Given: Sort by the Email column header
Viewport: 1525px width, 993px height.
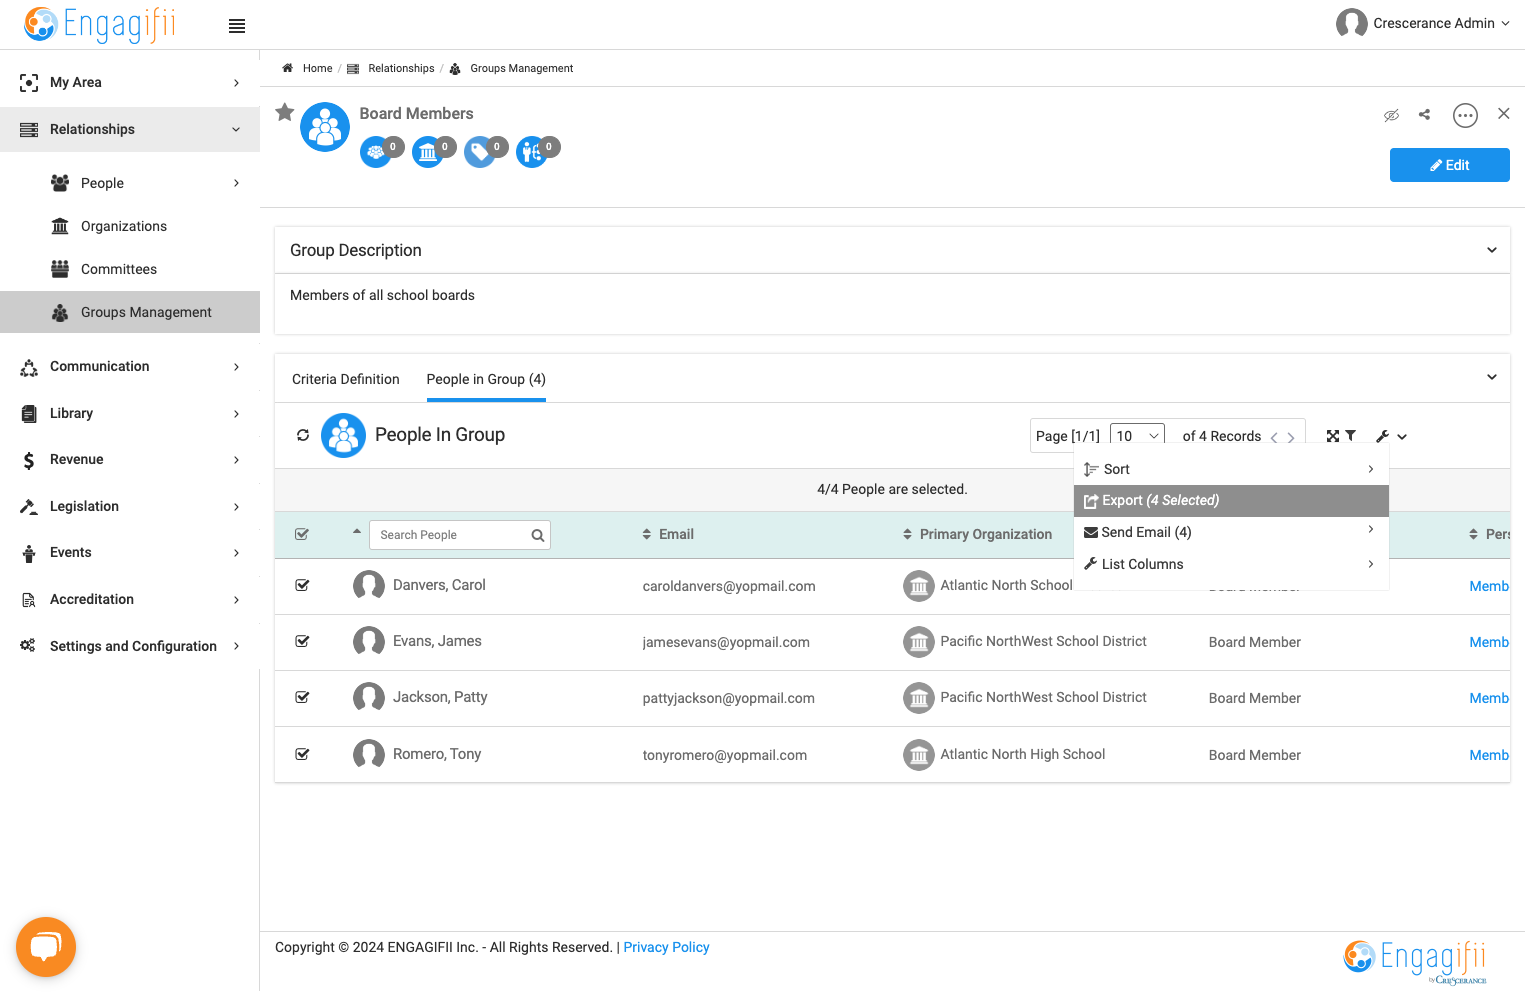Looking at the screenshot, I should click(x=668, y=534).
